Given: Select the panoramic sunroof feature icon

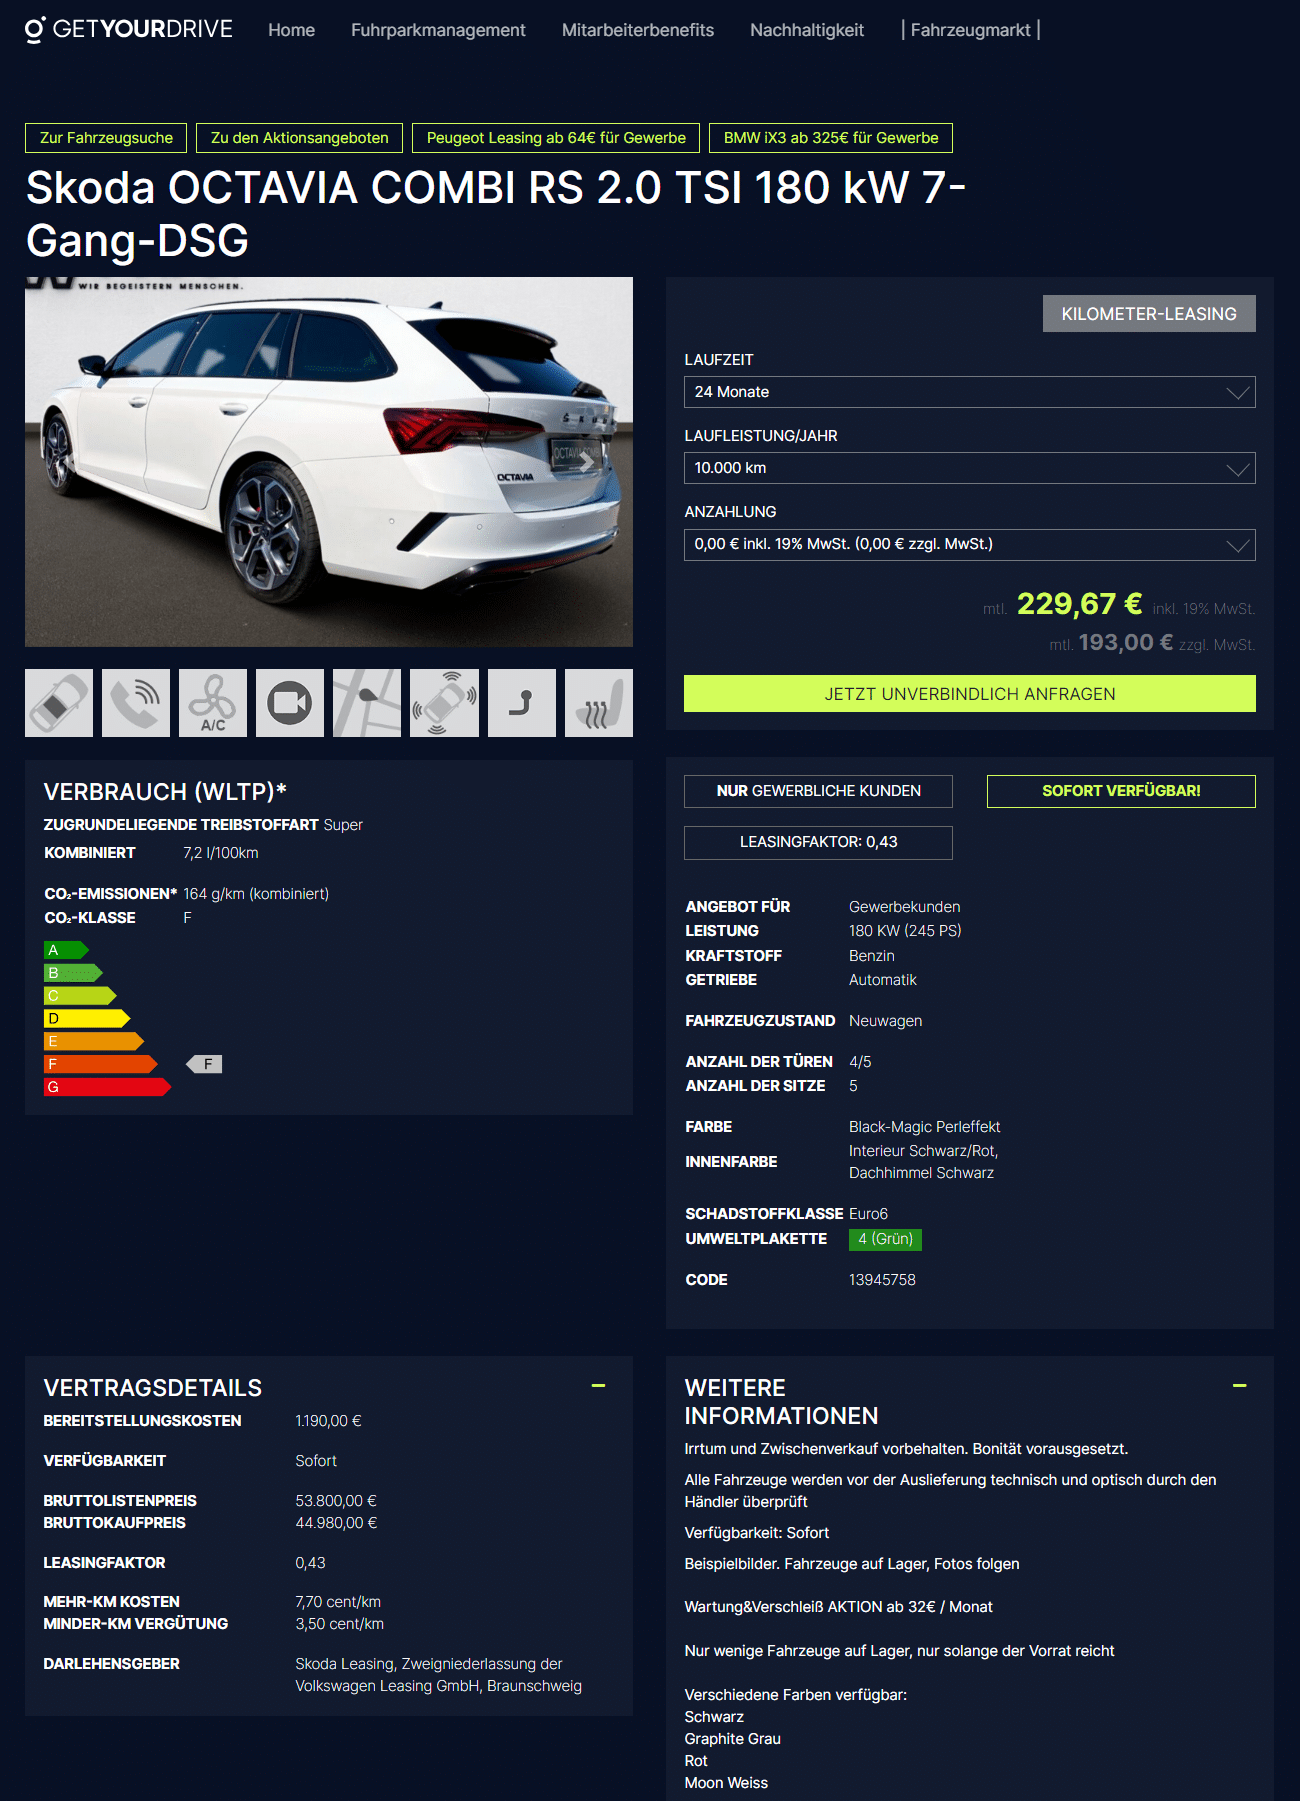Looking at the screenshot, I should [59, 703].
